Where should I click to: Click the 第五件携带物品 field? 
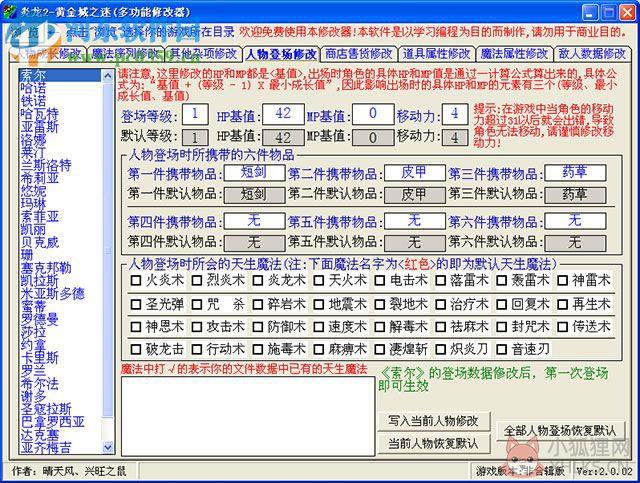(x=415, y=221)
